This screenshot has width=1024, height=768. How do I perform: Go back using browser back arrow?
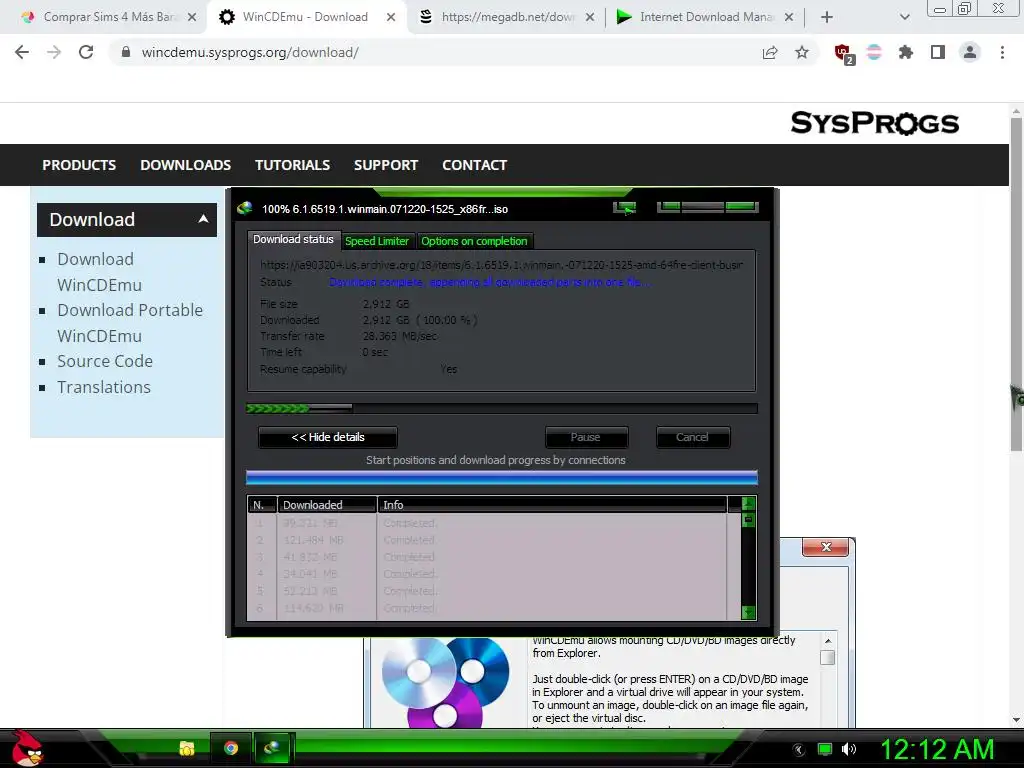(22, 52)
